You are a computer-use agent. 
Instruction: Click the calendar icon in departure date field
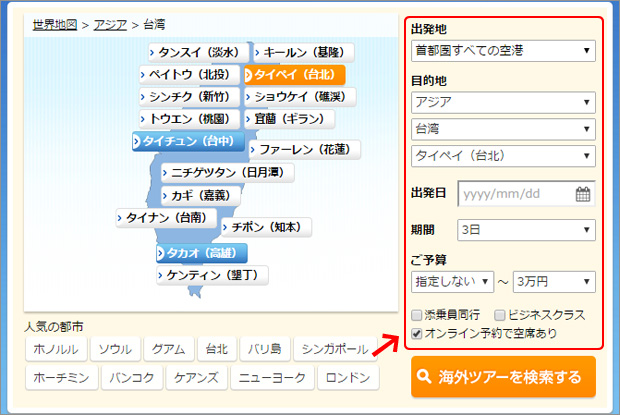click(584, 194)
